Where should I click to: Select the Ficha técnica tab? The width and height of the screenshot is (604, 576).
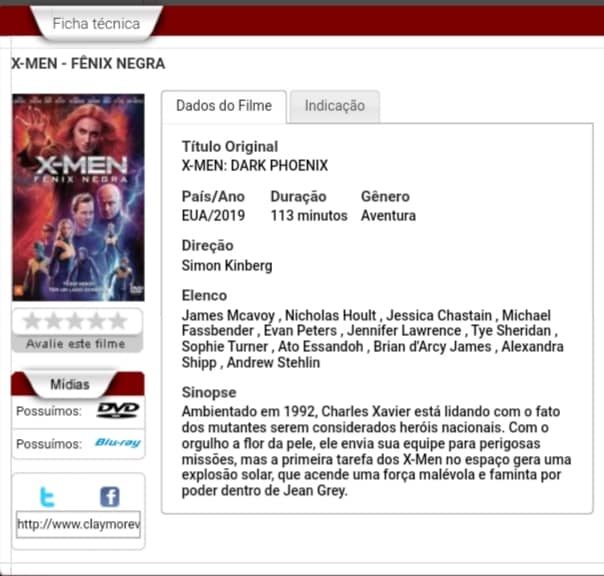tap(96, 24)
